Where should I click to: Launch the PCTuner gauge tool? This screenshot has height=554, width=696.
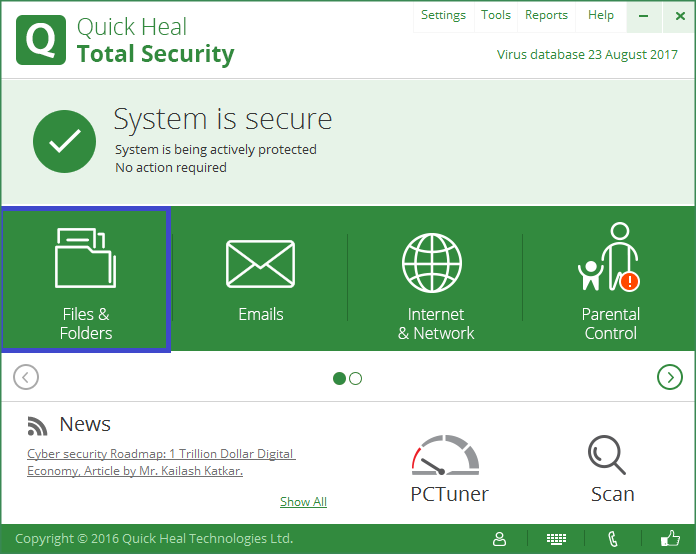(x=448, y=469)
